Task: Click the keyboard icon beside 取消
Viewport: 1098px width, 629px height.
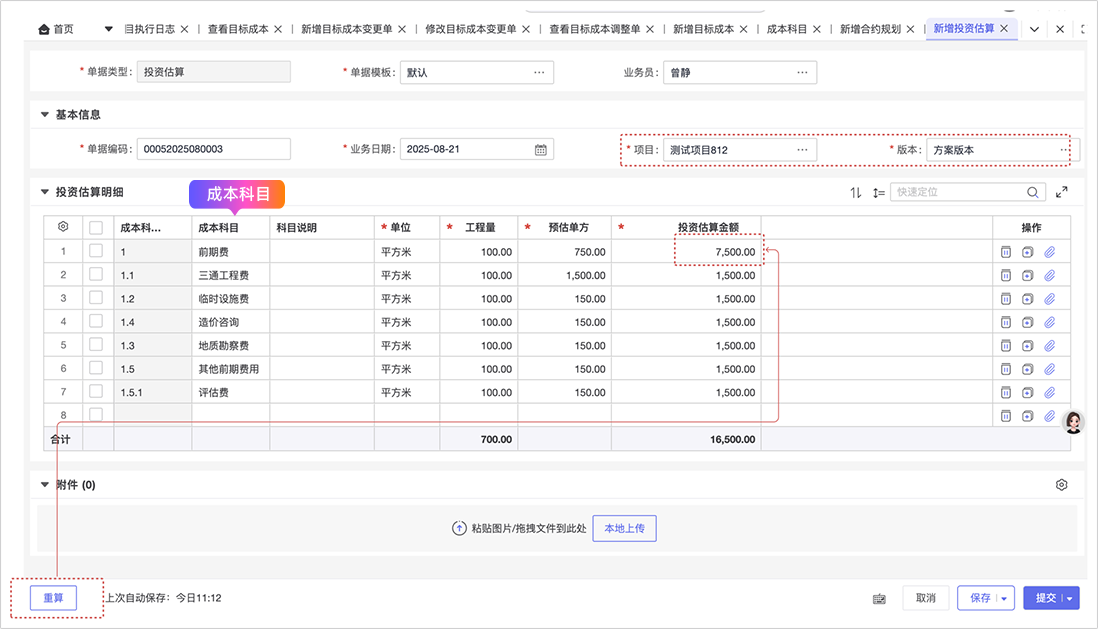Action: (879, 598)
